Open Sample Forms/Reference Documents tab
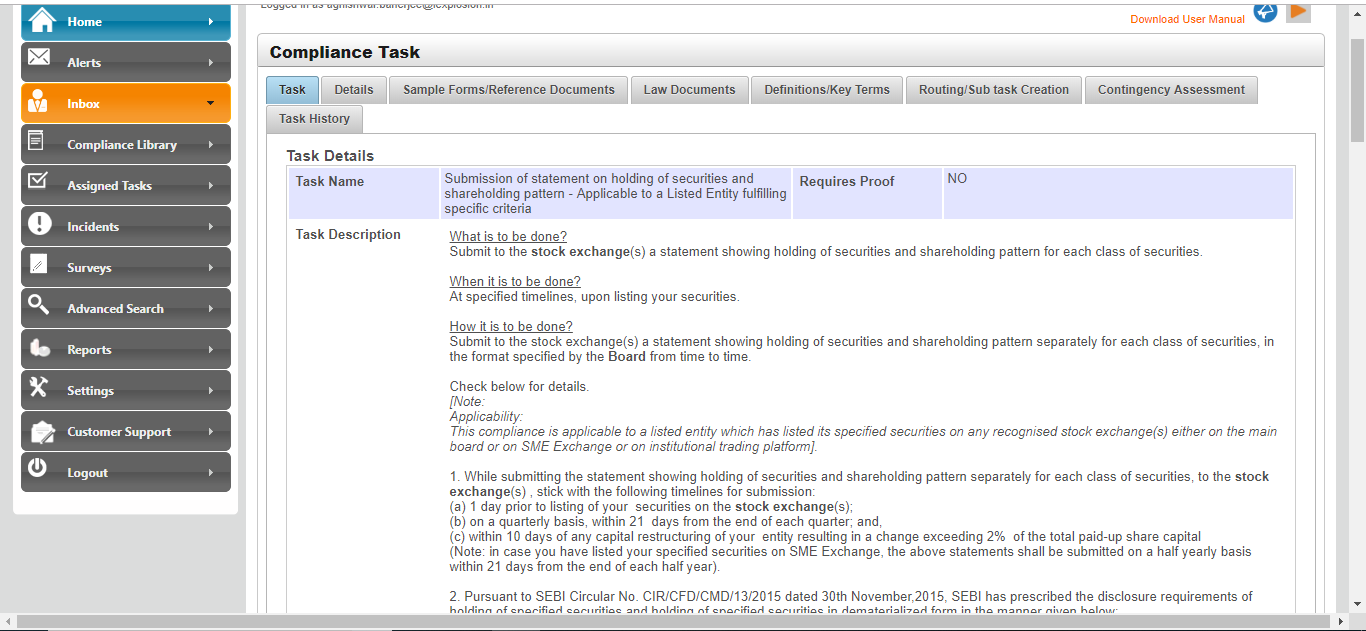The image size is (1366, 631). [509, 89]
